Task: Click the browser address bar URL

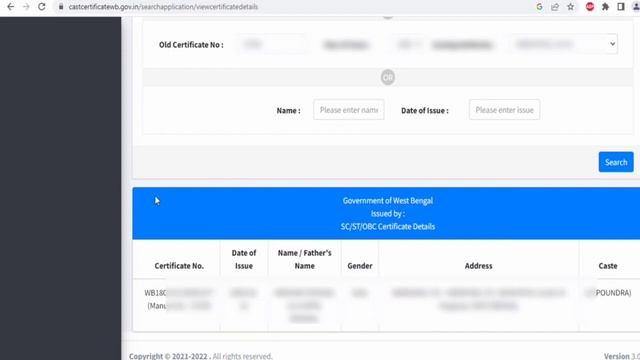Action: [x=163, y=7]
